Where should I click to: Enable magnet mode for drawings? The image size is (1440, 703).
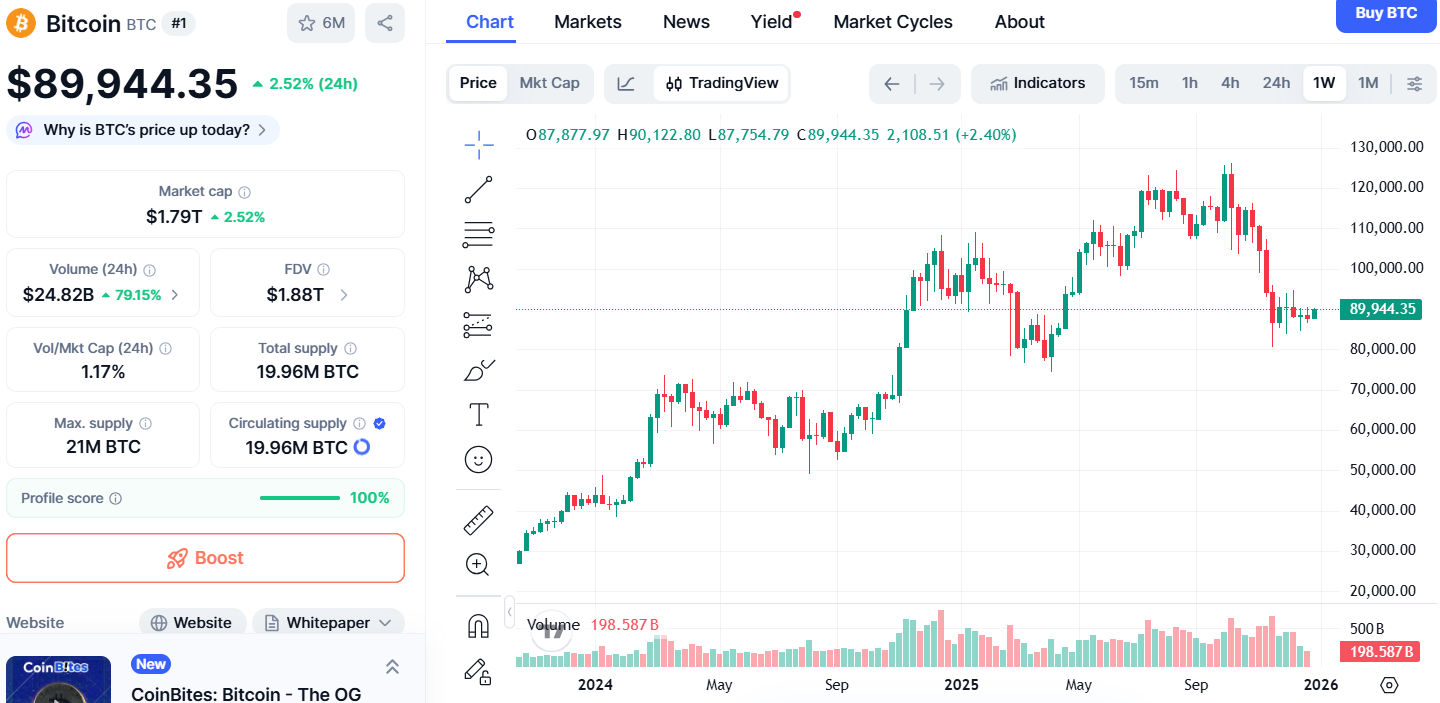click(478, 625)
